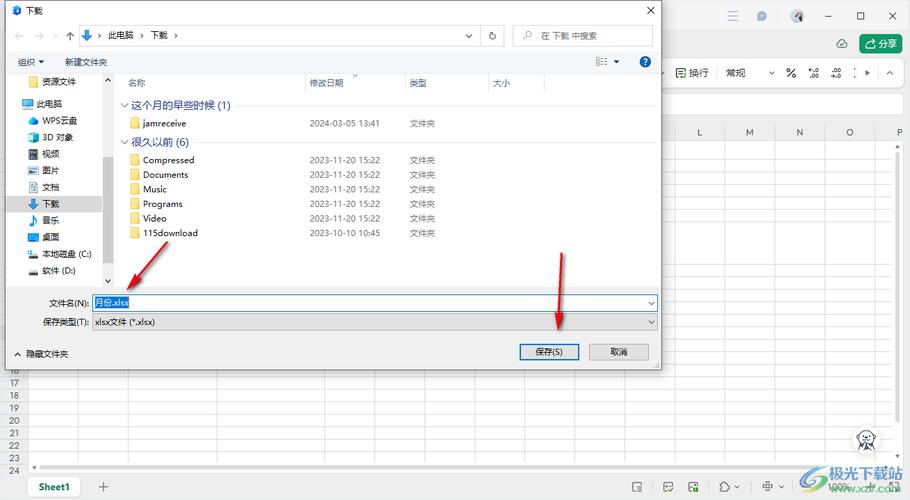
Task: Collapse folders with 隐藏文件夹
Action: (x=42, y=354)
